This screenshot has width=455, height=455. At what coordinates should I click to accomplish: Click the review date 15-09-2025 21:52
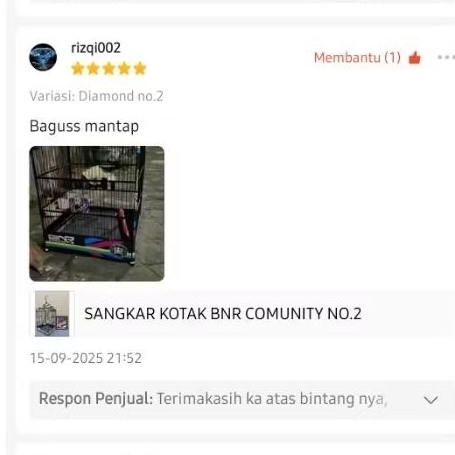pos(86,358)
